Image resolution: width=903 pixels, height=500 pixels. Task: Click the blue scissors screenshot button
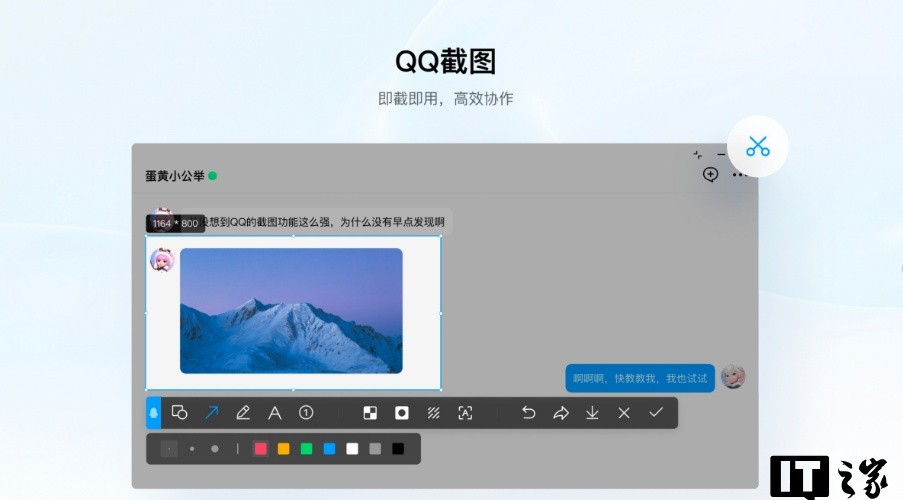click(x=758, y=146)
